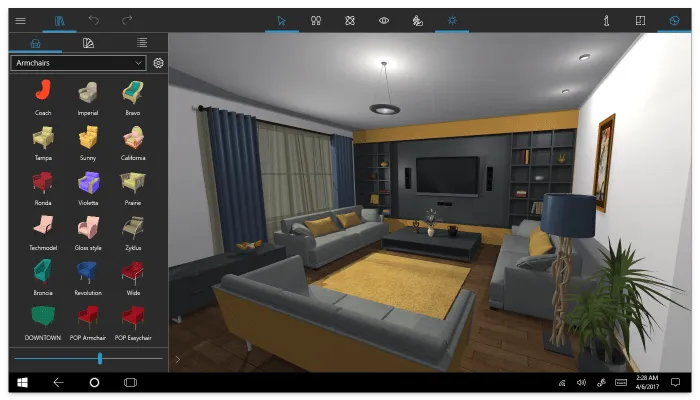
Task: Select the look-around eye tool
Action: point(384,21)
